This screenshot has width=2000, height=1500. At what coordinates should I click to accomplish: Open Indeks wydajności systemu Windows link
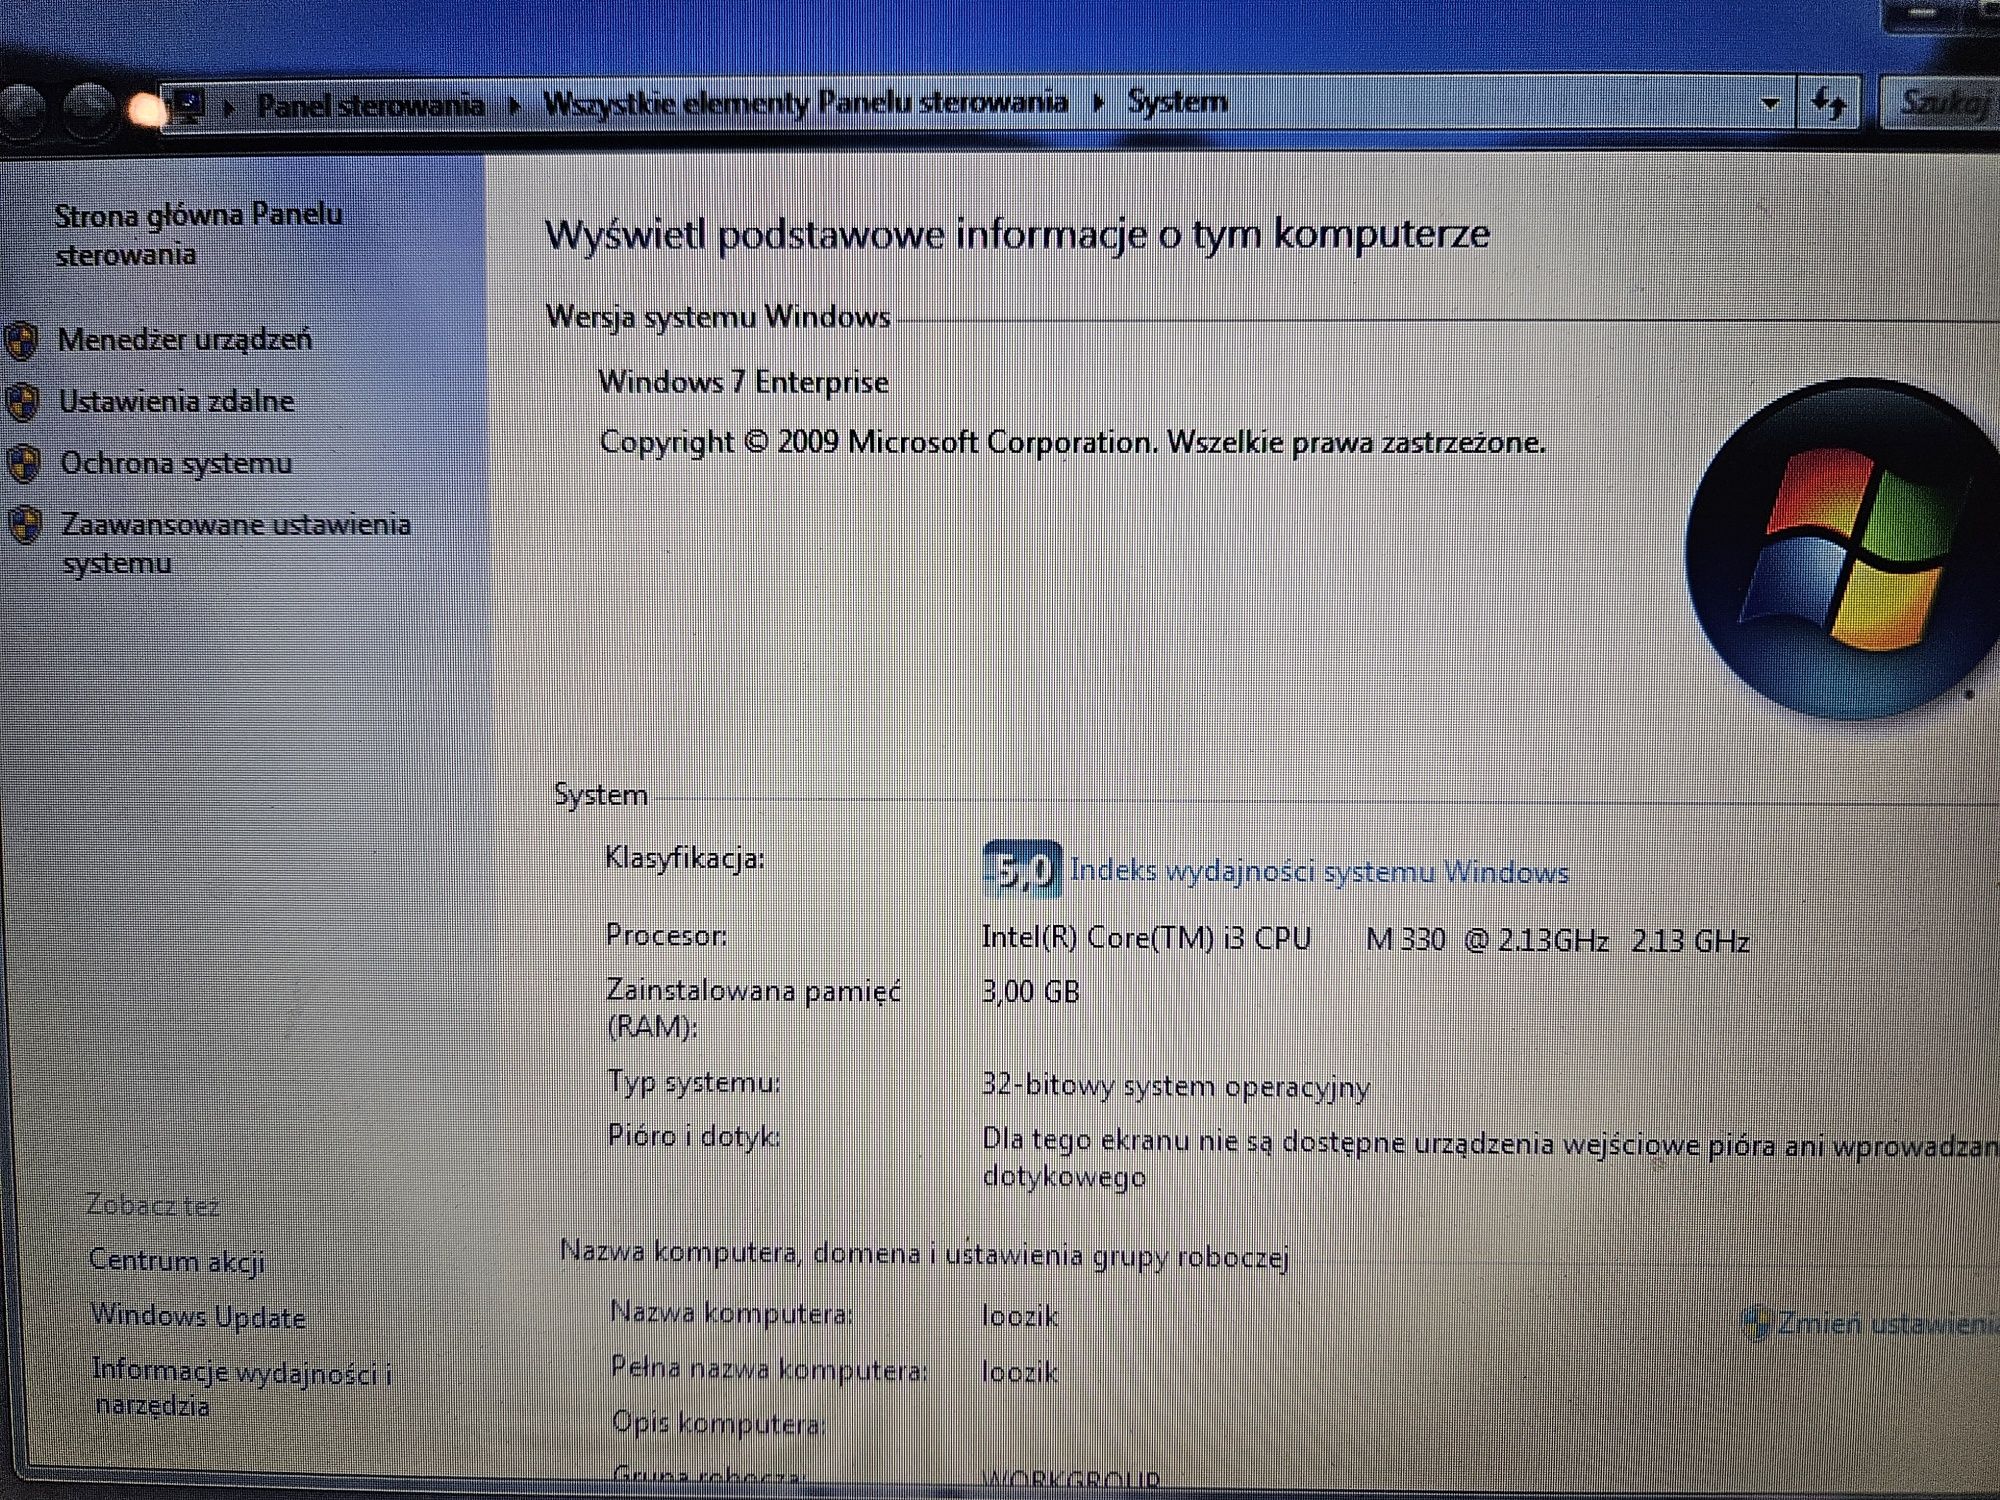[x=1319, y=872]
